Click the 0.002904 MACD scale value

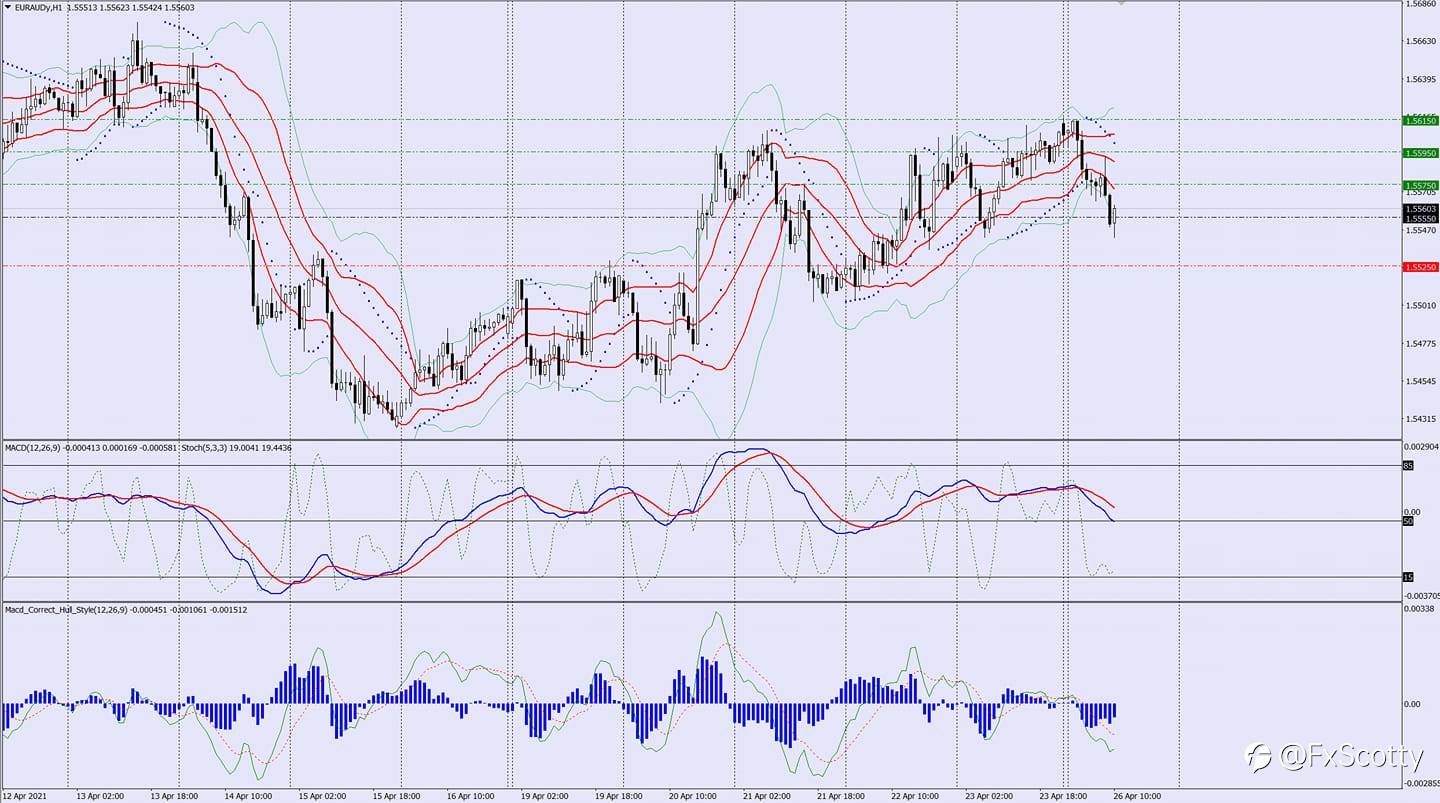(x=1421, y=446)
